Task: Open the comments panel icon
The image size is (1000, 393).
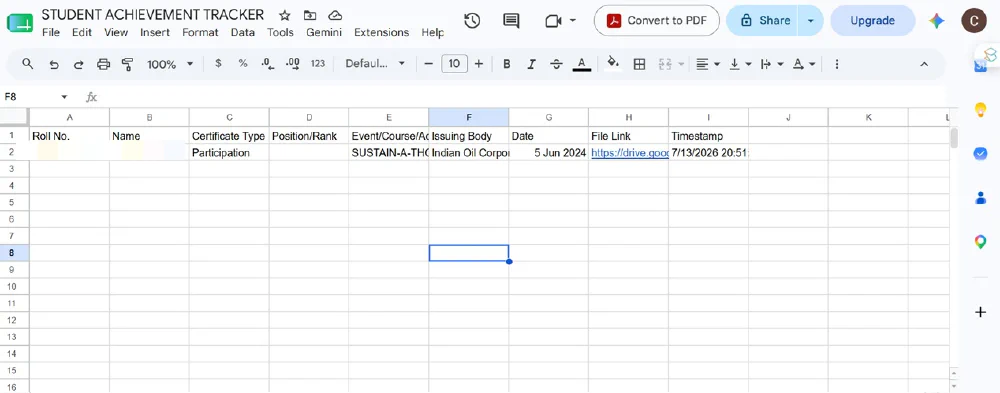Action: point(511,20)
